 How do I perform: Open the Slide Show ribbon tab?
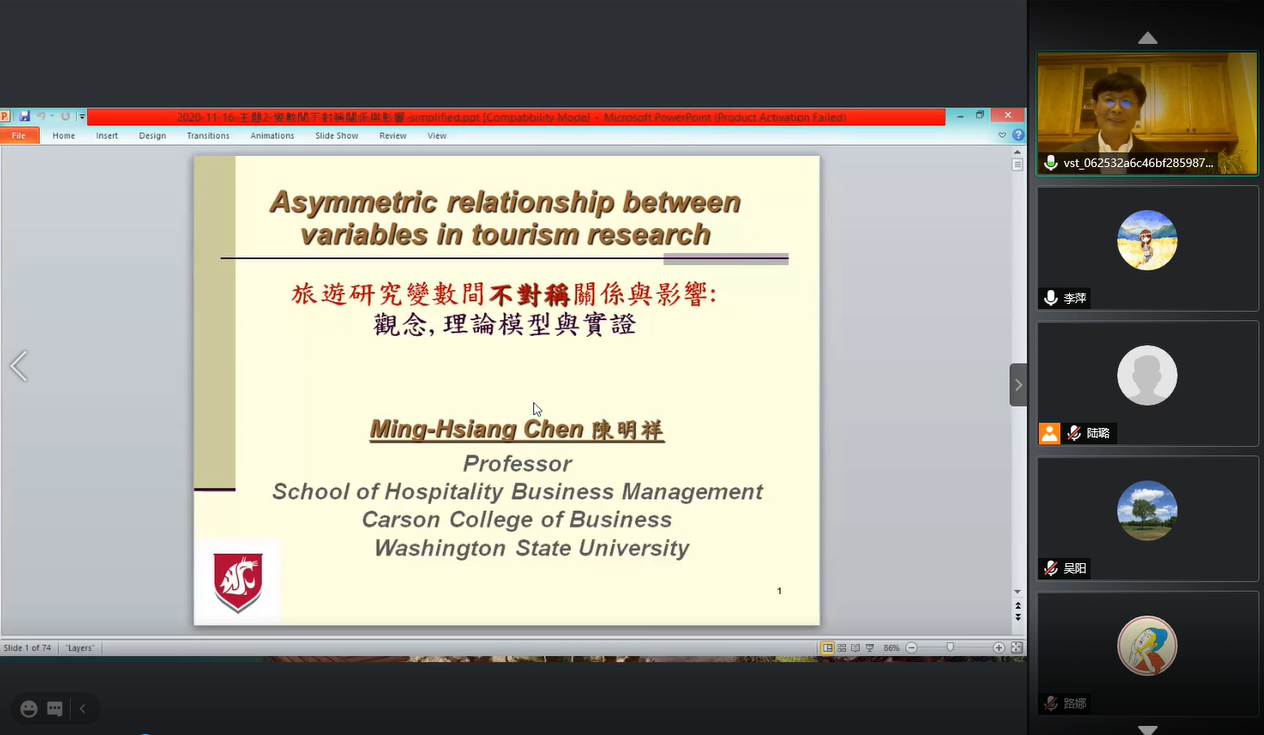click(336, 136)
